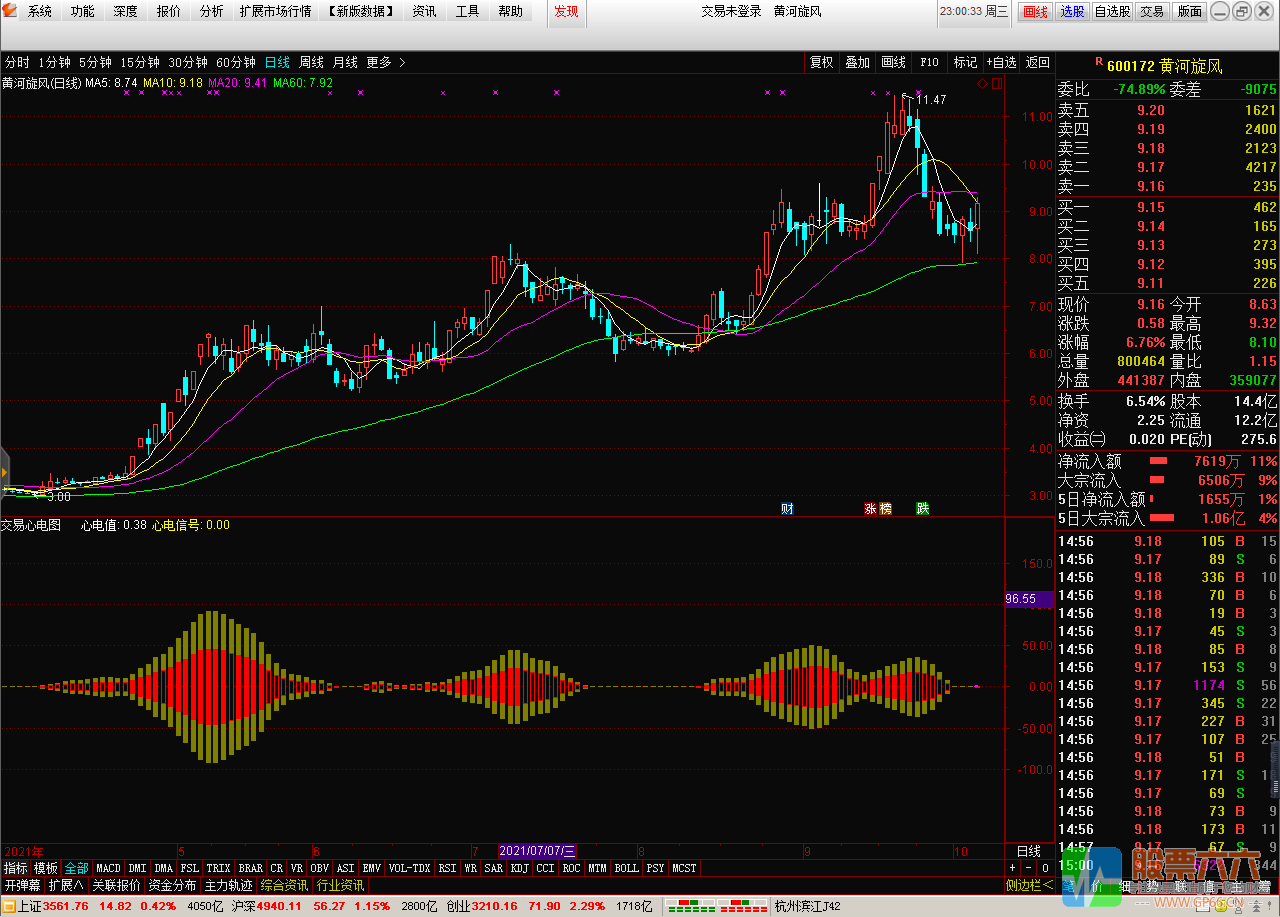Click the 自选股 button
1280x917 pixels.
tap(1112, 12)
